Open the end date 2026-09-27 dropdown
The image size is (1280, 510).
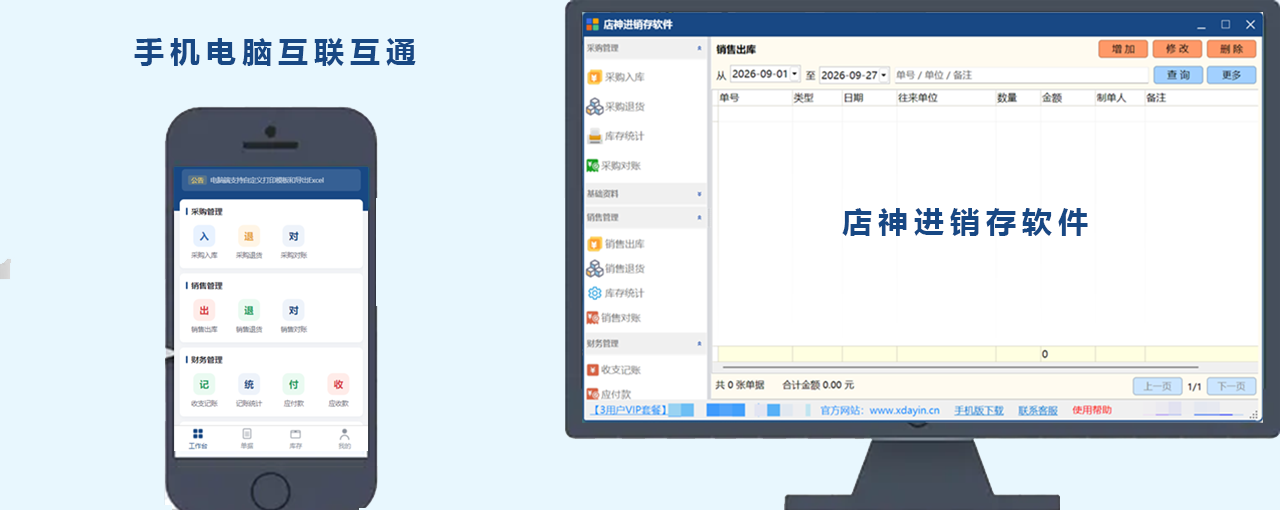(x=884, y=75)
